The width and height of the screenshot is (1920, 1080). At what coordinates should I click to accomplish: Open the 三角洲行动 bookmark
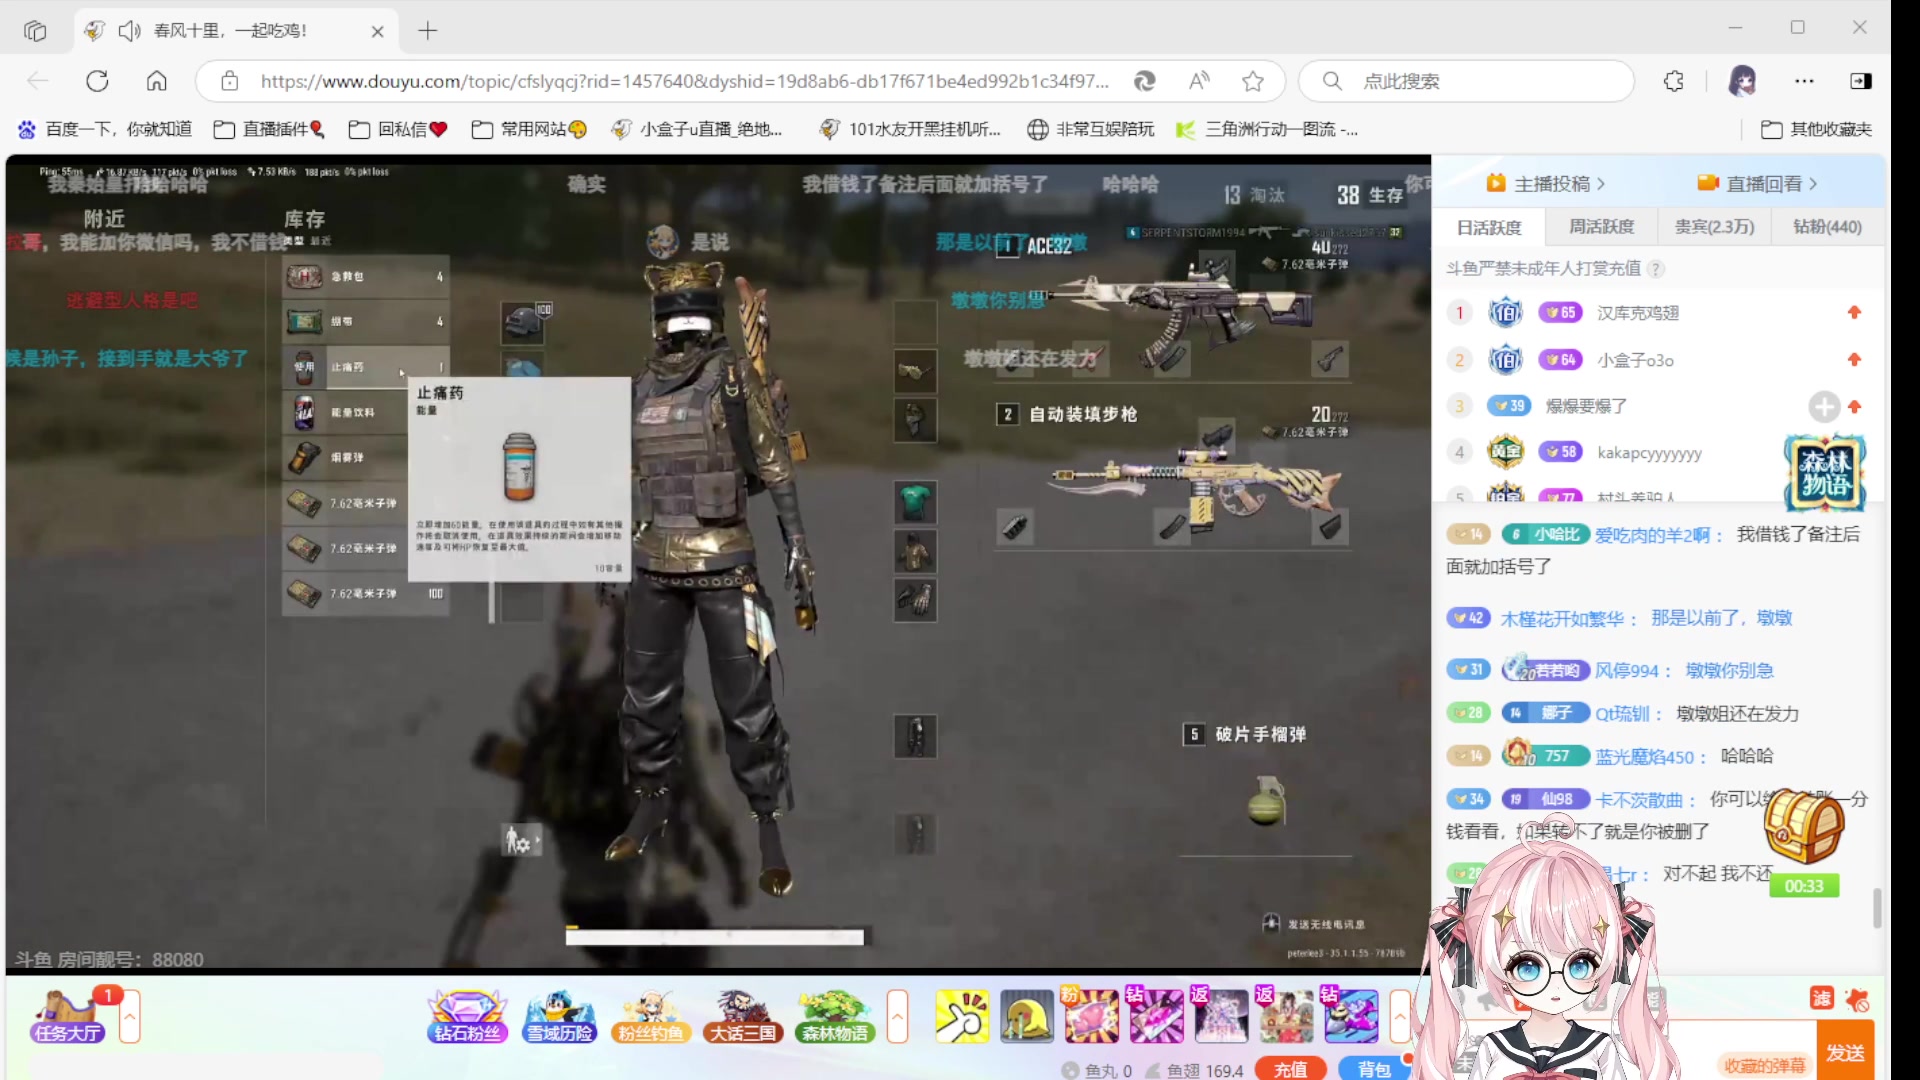1267,129
